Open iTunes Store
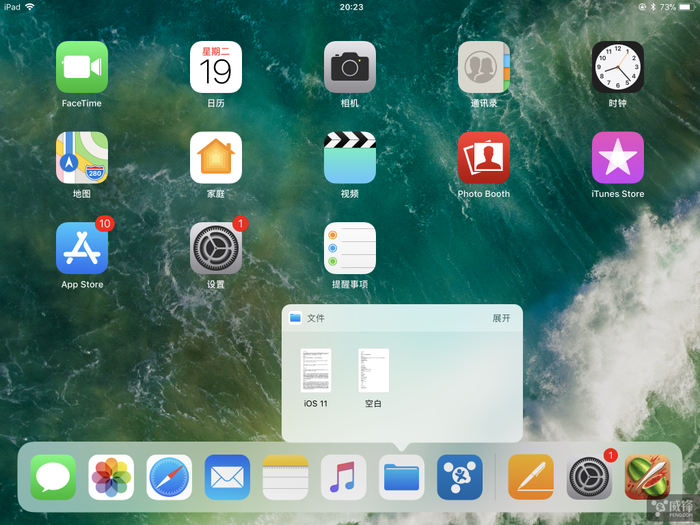Image resolution: width=700 pixels, height=525 pixels. (617, 158)
